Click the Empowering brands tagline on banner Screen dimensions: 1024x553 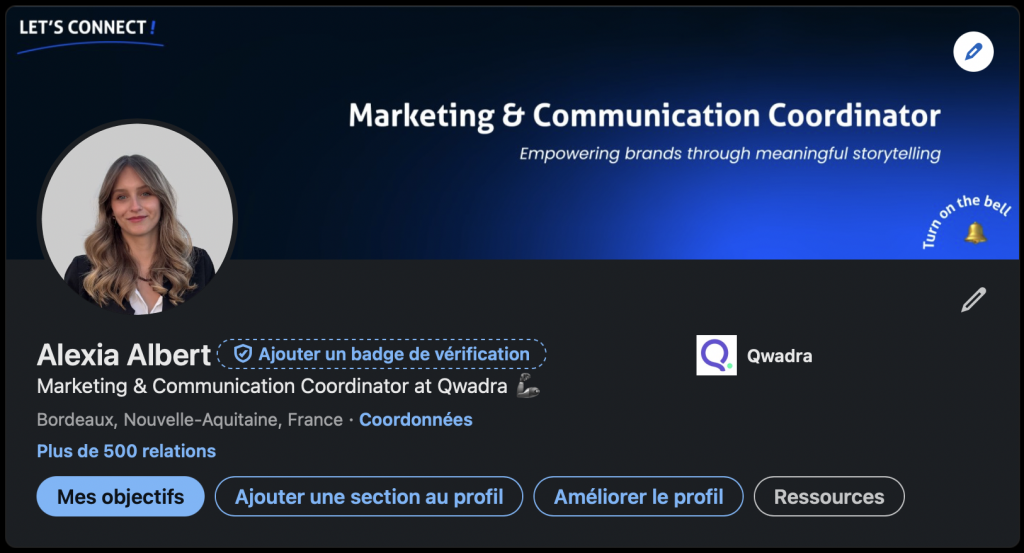click(730, 154)
